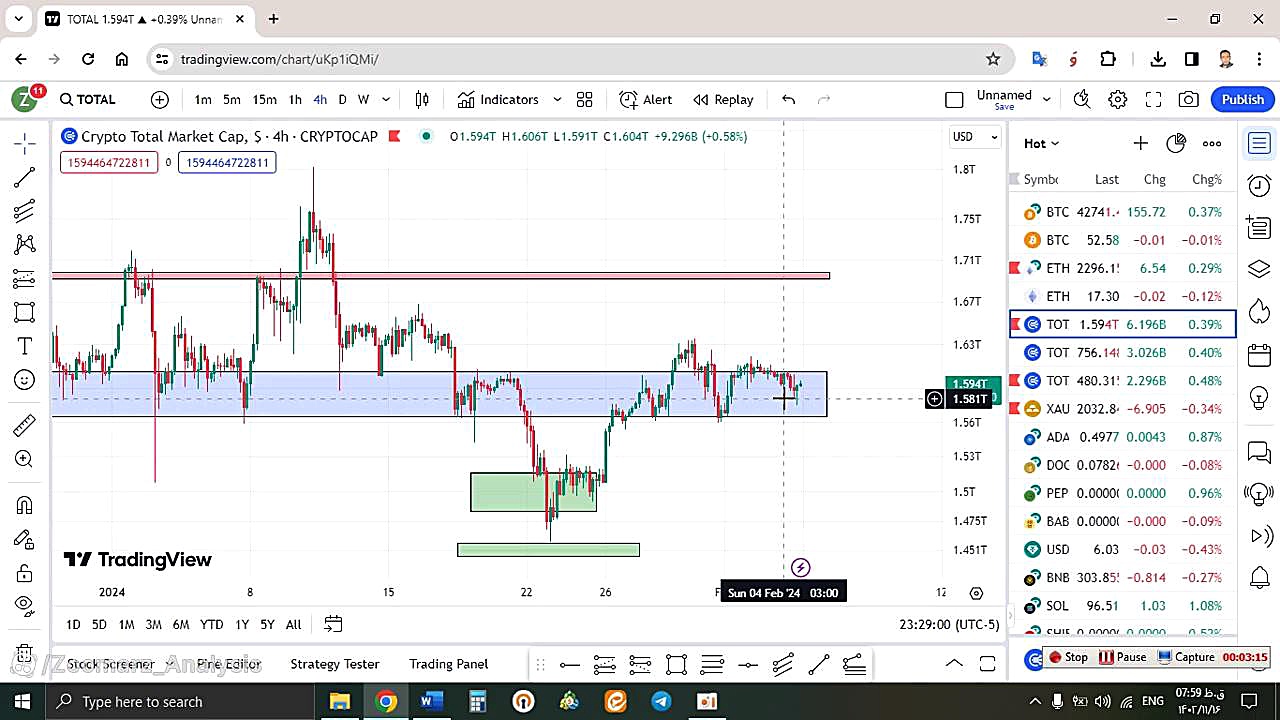Open the Fibonacci/Gann tools in left sidebar
Viewport: 1280px width, 720px height.
(x=25, y=211)
